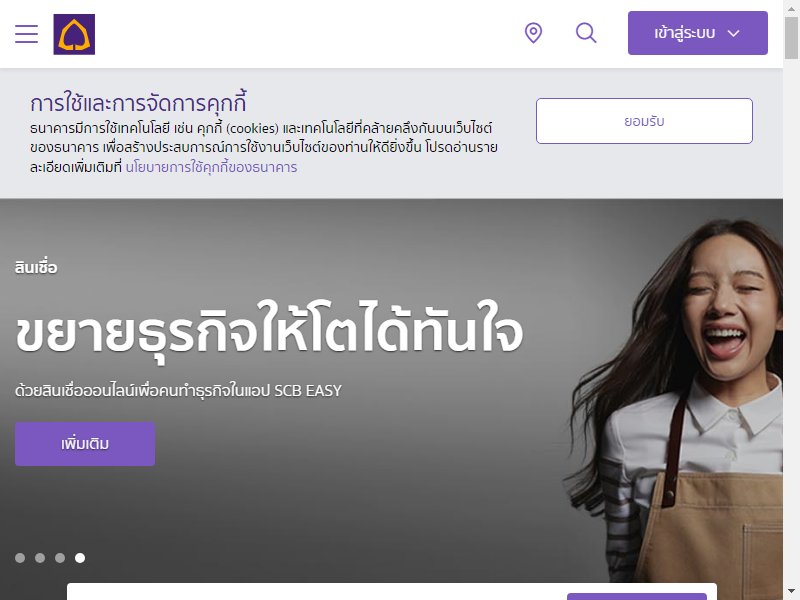Click the เพิ่มเติม banner button
The image size is (800, 600).
pyautogui.click(x=85, y=444)
